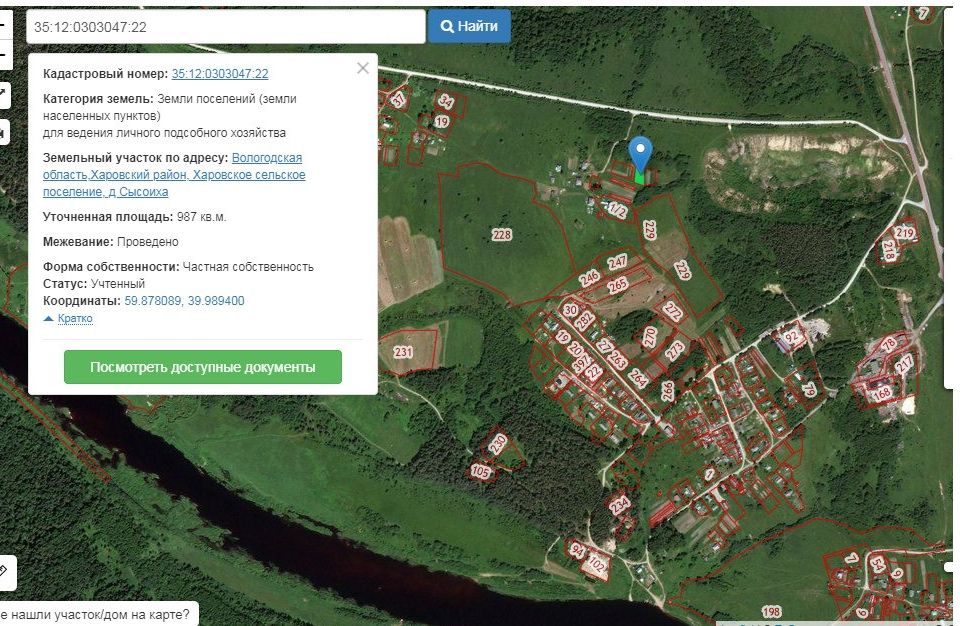
Task: Click the cadastral number search field
Action: (225, 27)
